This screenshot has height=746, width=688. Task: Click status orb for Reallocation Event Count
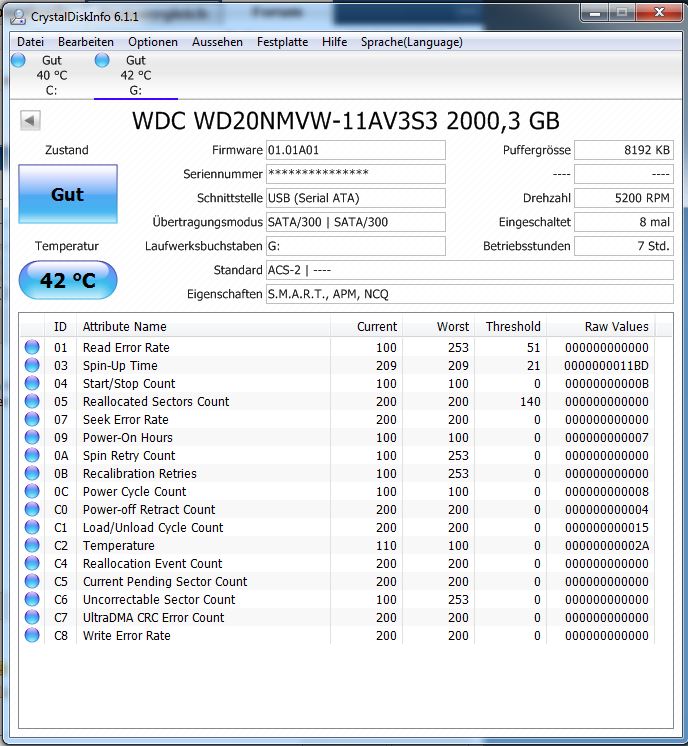click(x=32, y=563)
